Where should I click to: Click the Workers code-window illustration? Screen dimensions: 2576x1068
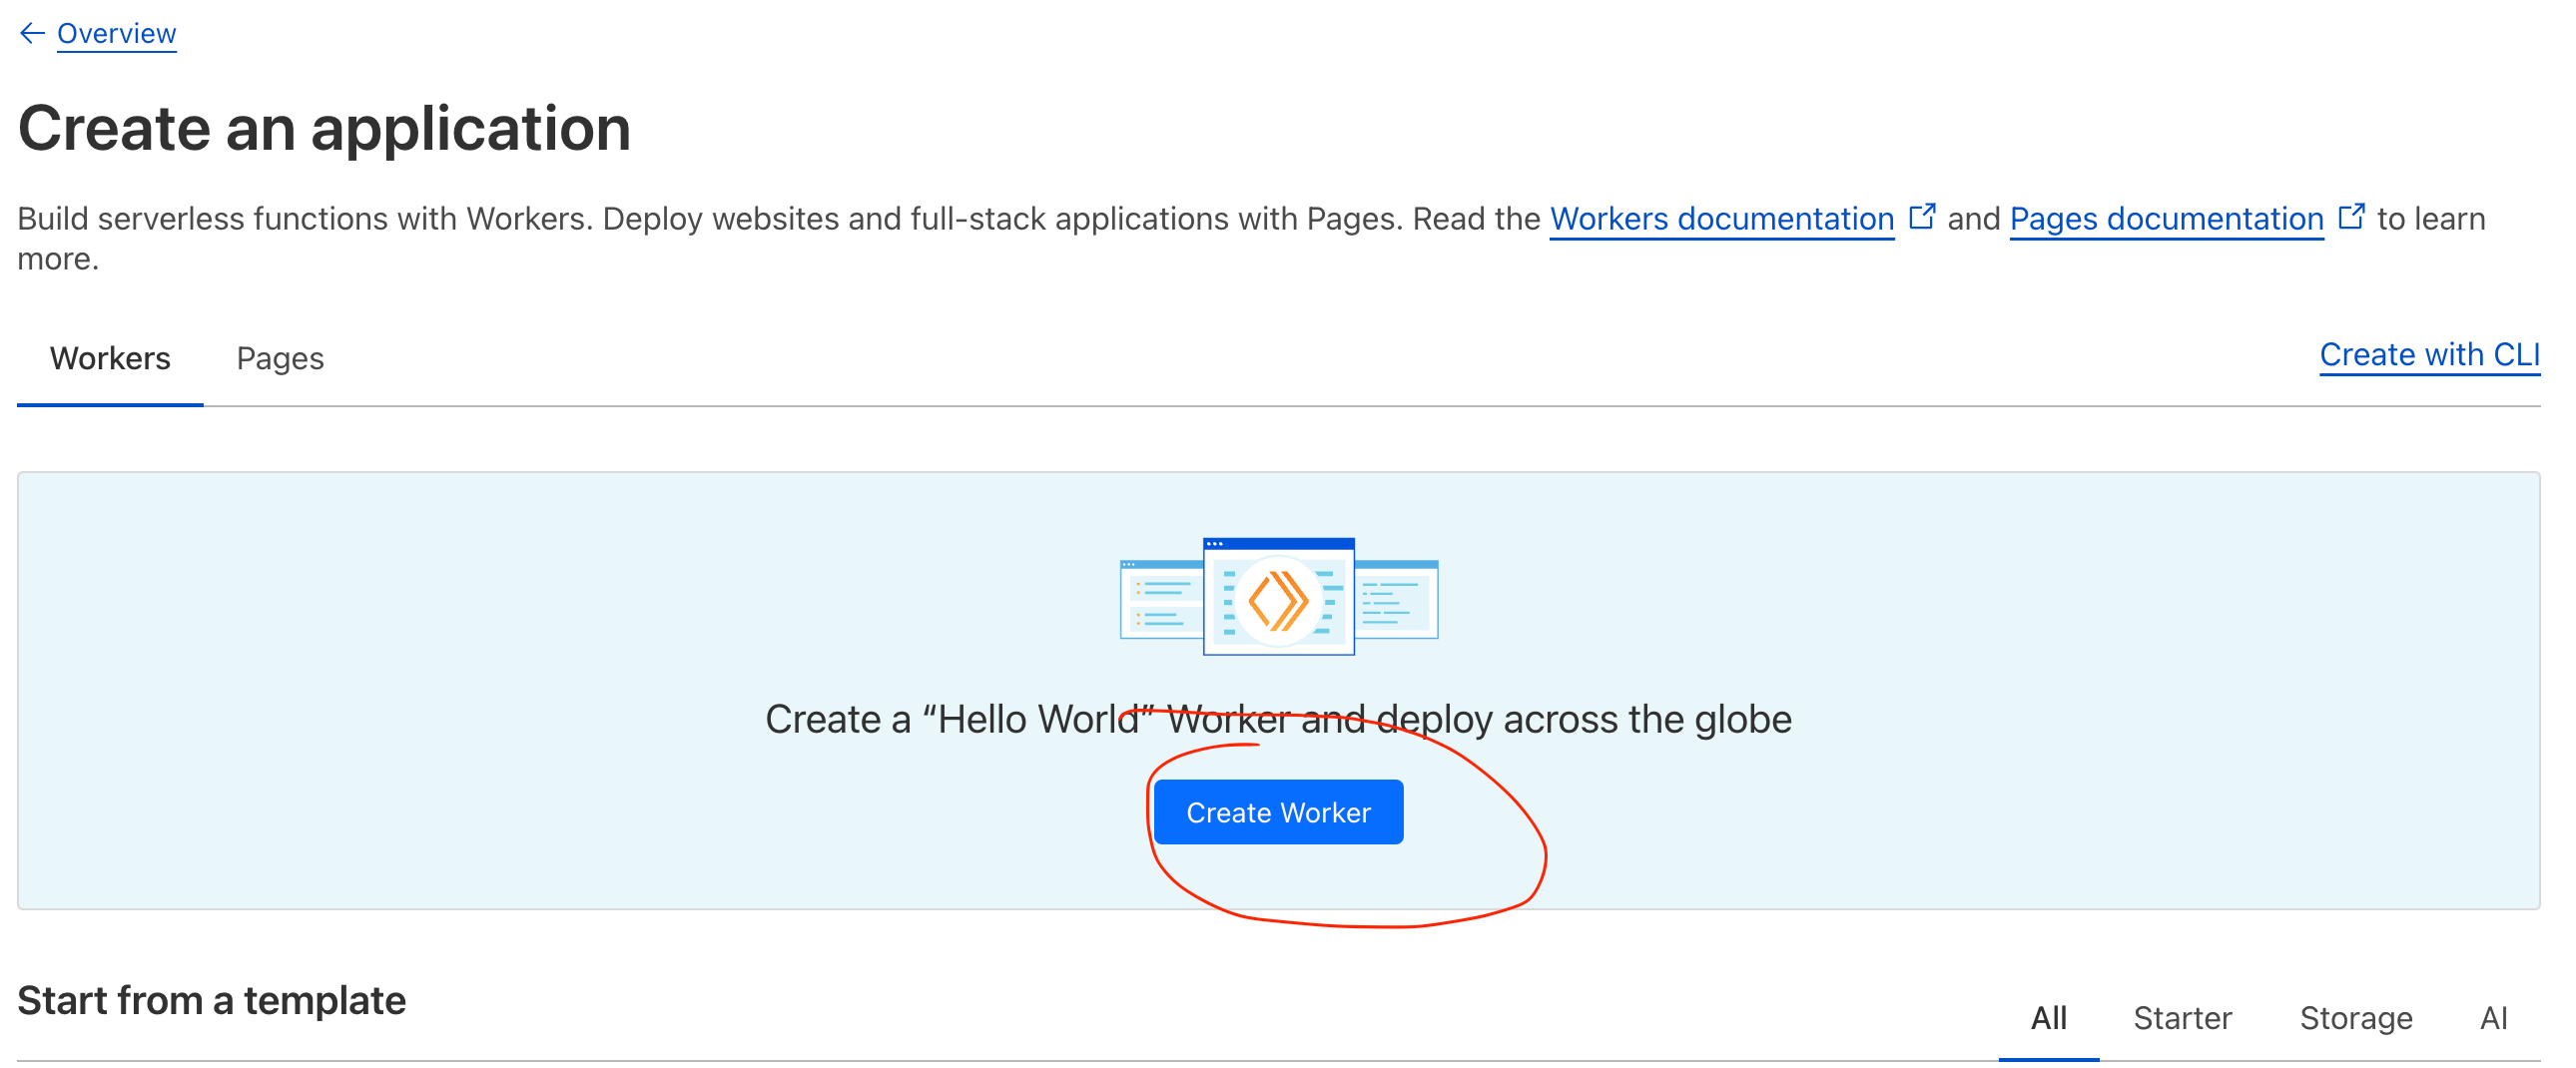pyautogui.click(x=1279, y=596)
